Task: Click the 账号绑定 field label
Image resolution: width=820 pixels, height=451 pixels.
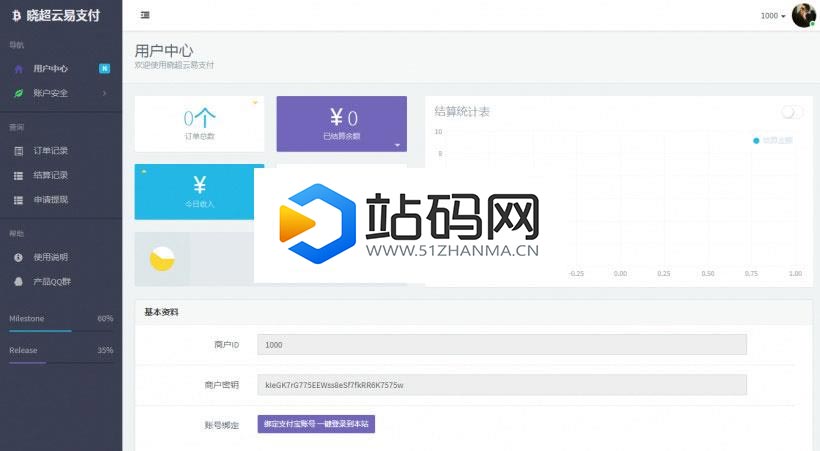Action: (222, 425)
